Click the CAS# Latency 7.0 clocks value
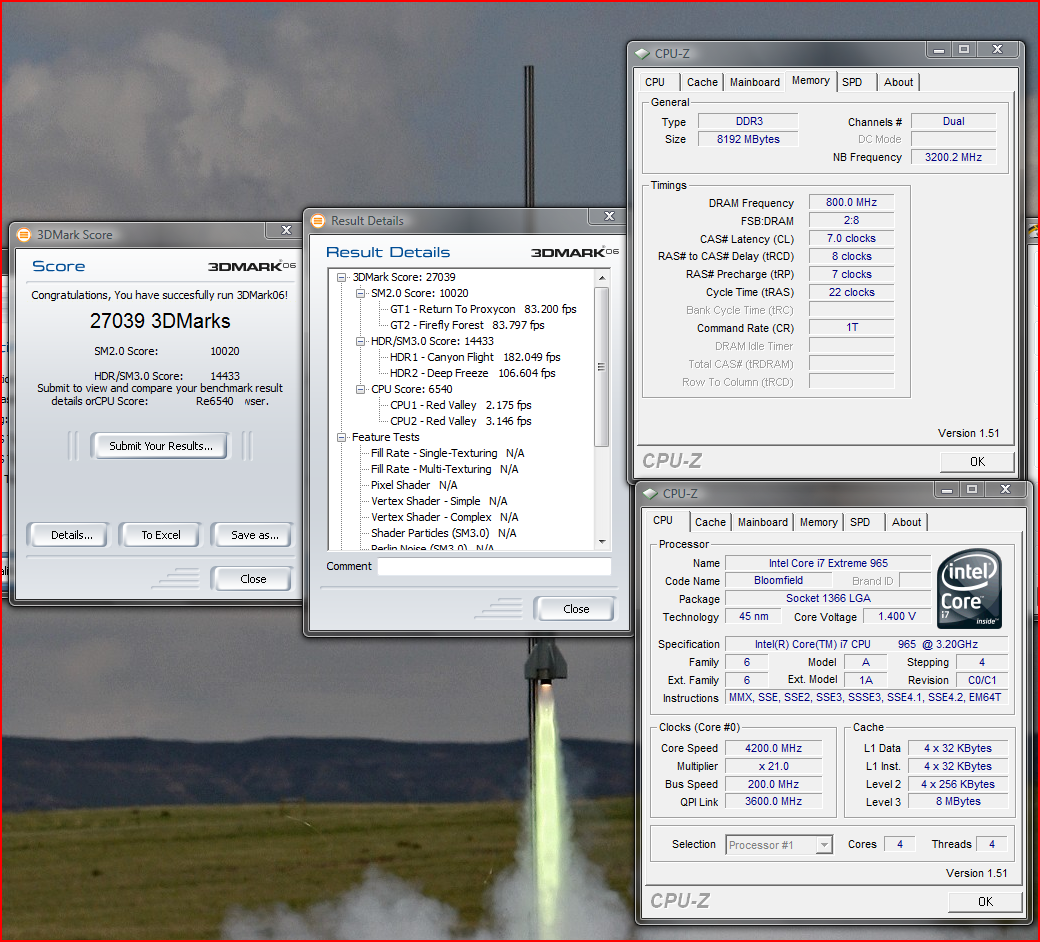 851,238
